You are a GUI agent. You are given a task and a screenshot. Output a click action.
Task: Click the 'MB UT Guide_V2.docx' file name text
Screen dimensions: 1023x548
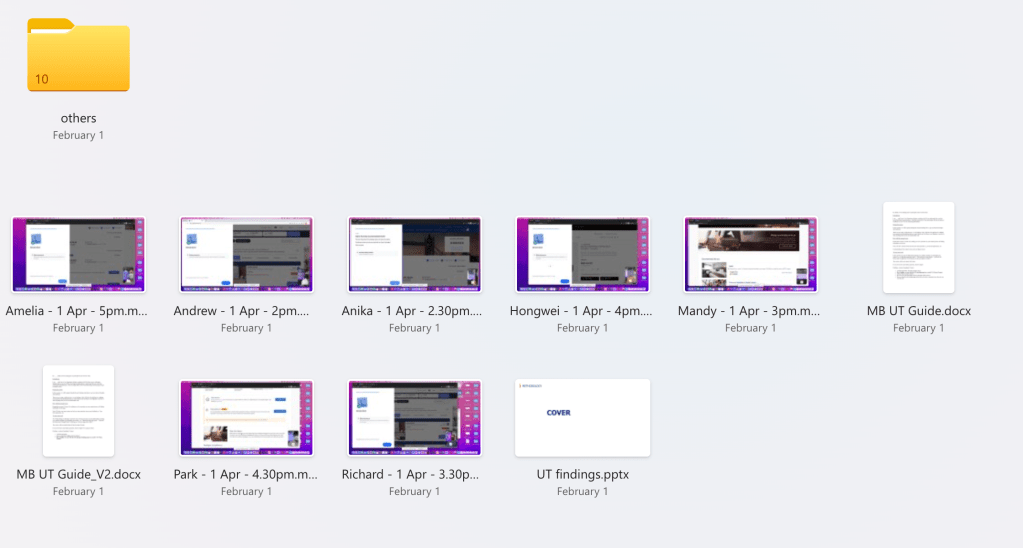pos(78,474)
